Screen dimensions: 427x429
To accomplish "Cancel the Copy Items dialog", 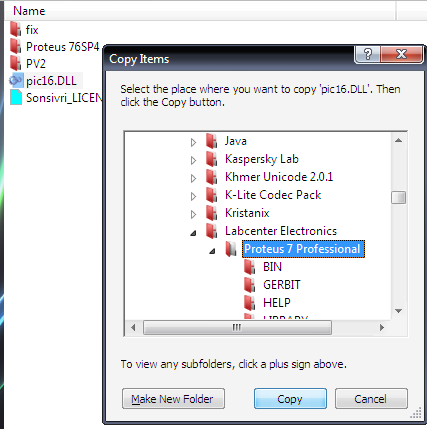I will (371, 399).
